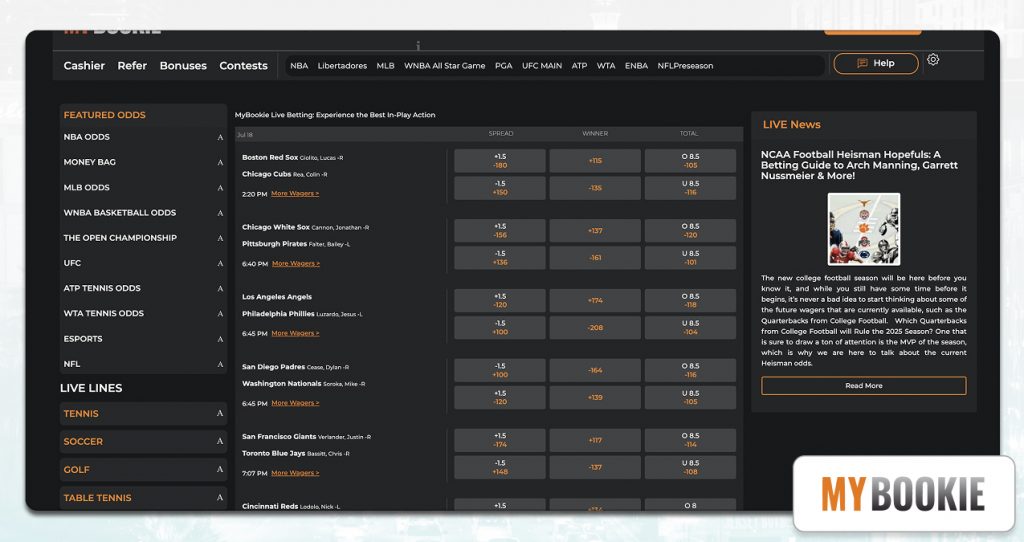Screen dimensions: 1024x542
Task: Click Read More under Heisman article
Action: coord(863,386)
